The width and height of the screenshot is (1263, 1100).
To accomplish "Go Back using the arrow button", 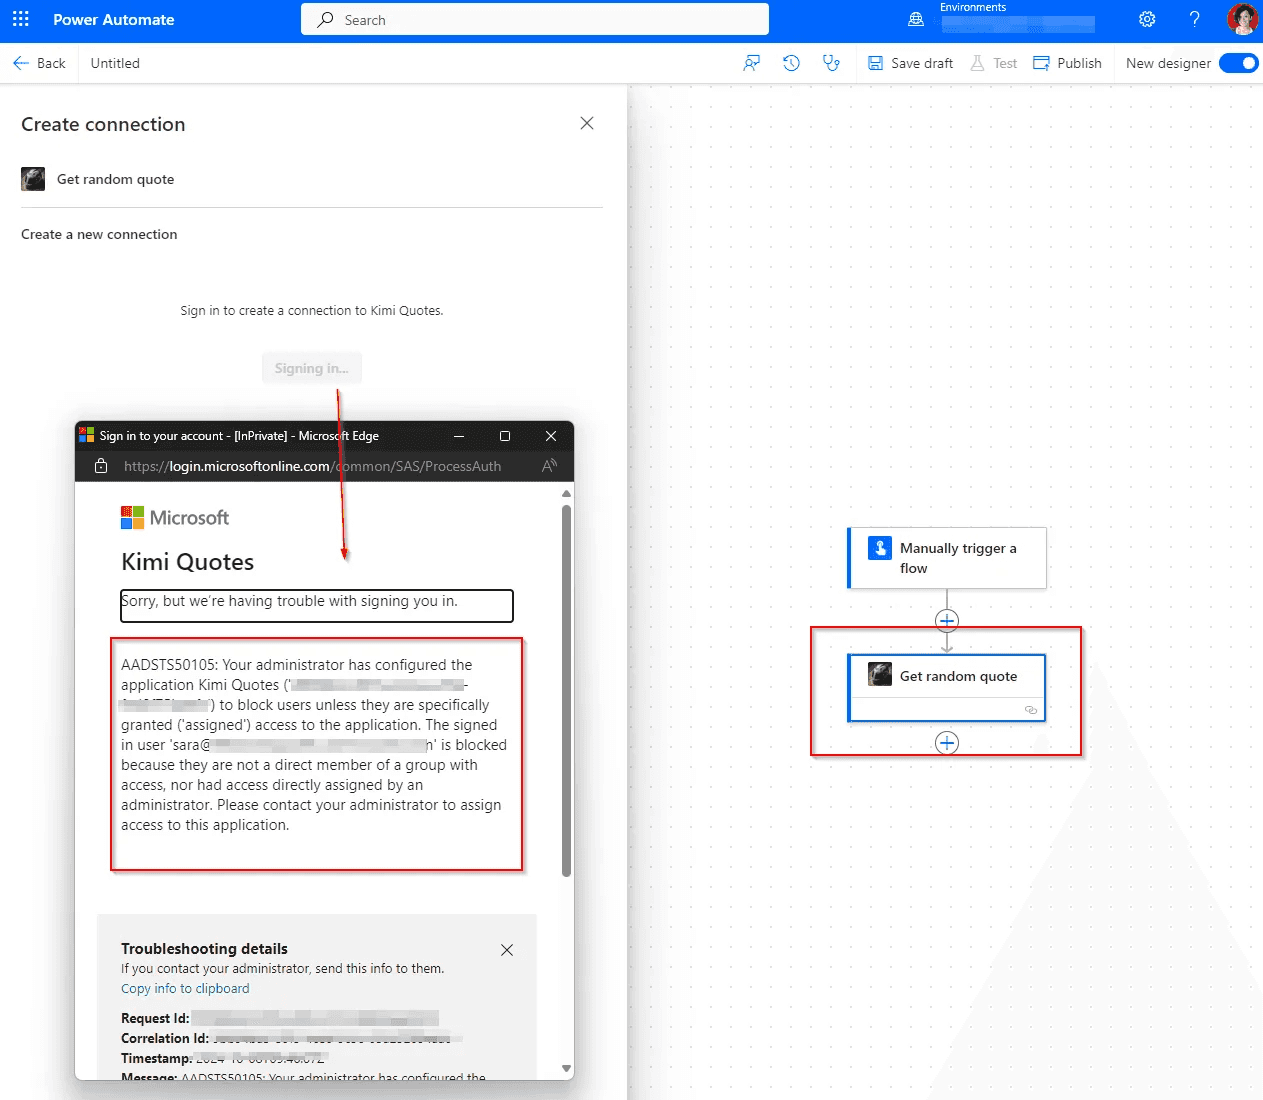I will click(39, 63).
